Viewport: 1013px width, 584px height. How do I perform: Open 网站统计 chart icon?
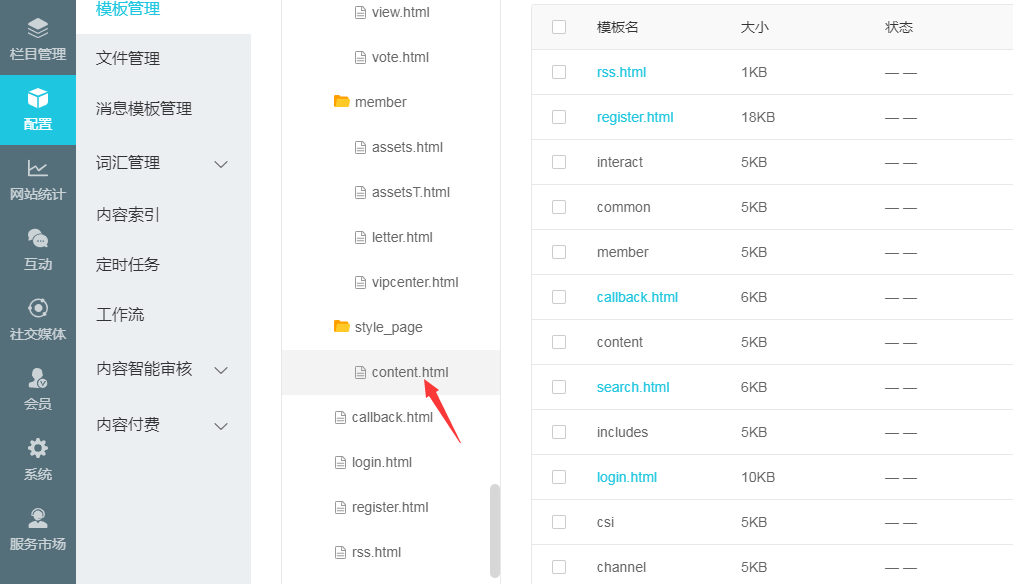click(x=38, y=168)
